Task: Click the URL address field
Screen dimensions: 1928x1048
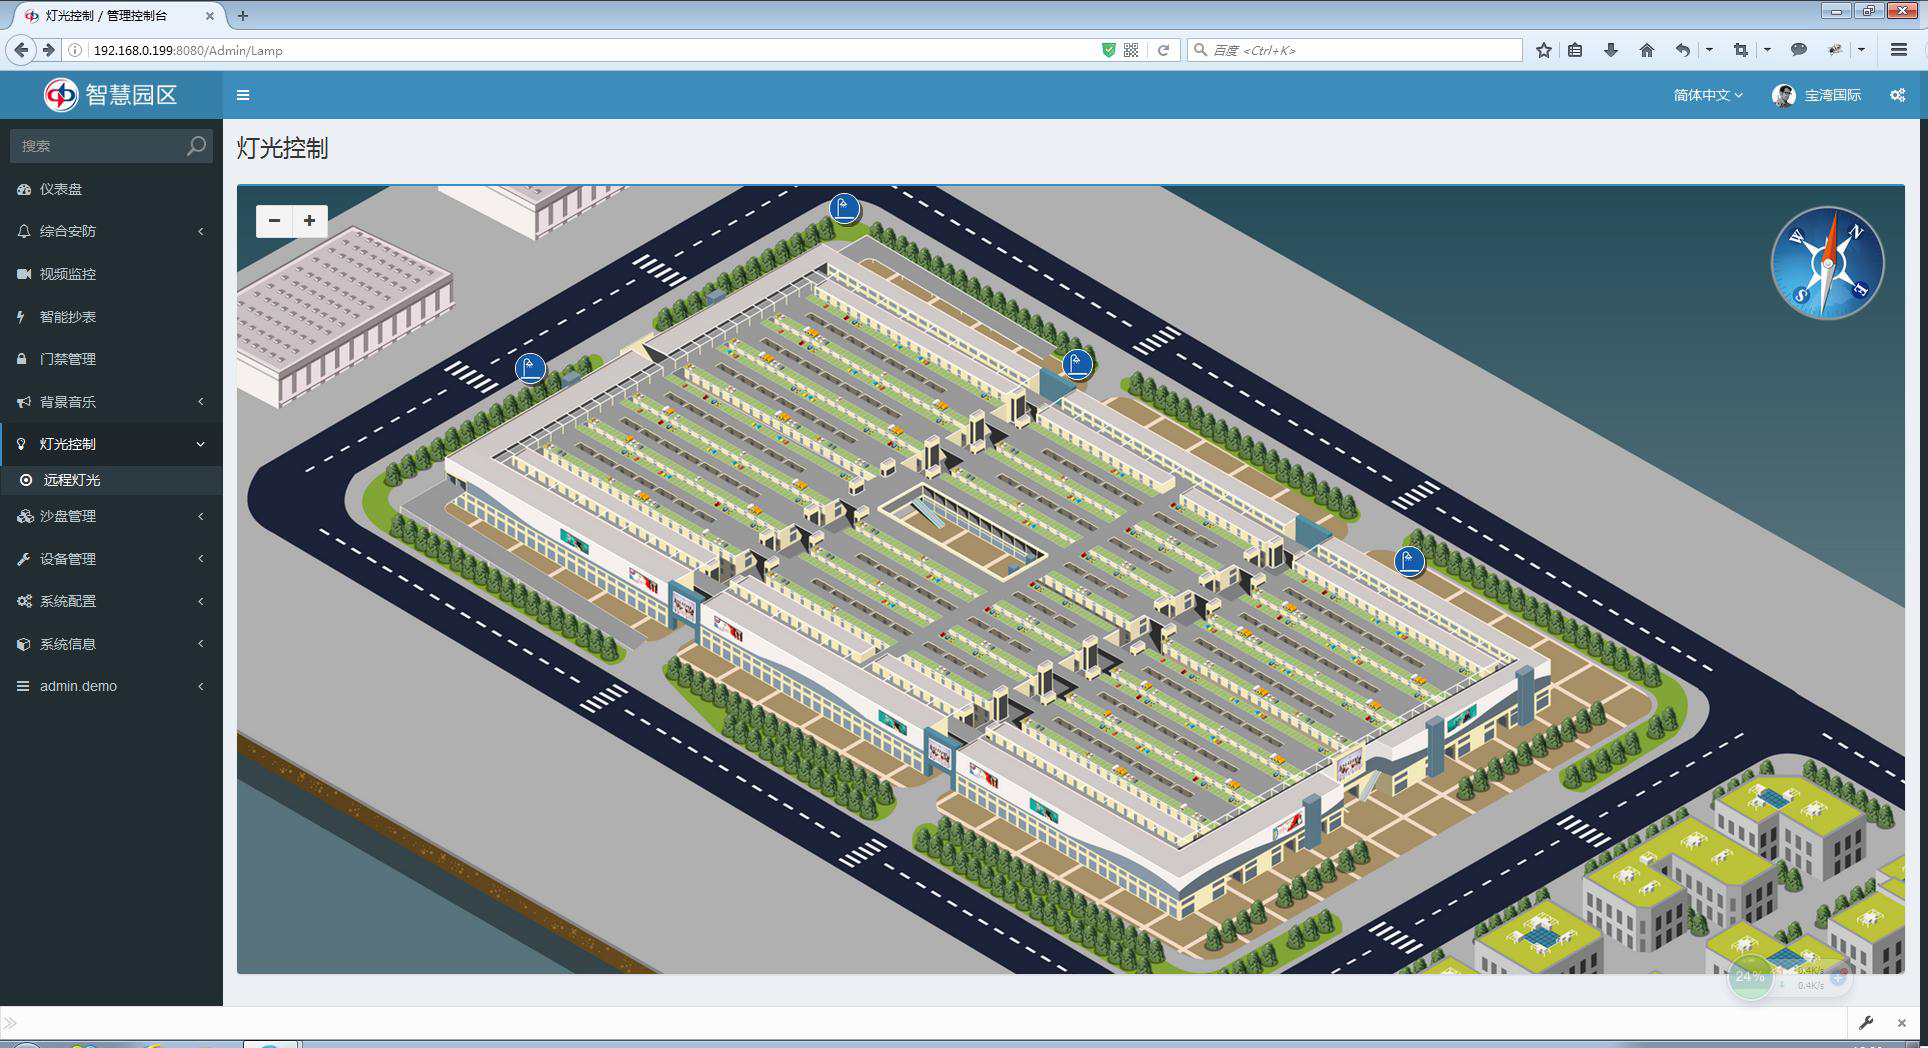Action: click(590, 50)
